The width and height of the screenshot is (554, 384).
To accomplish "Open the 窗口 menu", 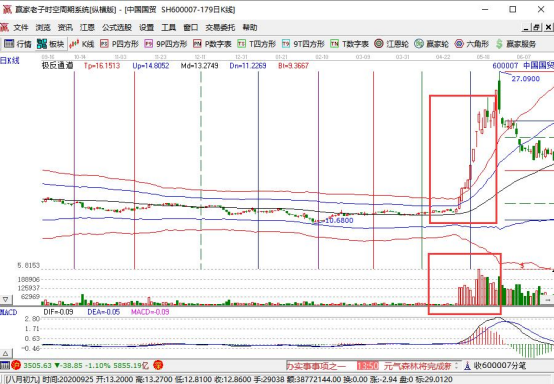I will click(190, 28).
